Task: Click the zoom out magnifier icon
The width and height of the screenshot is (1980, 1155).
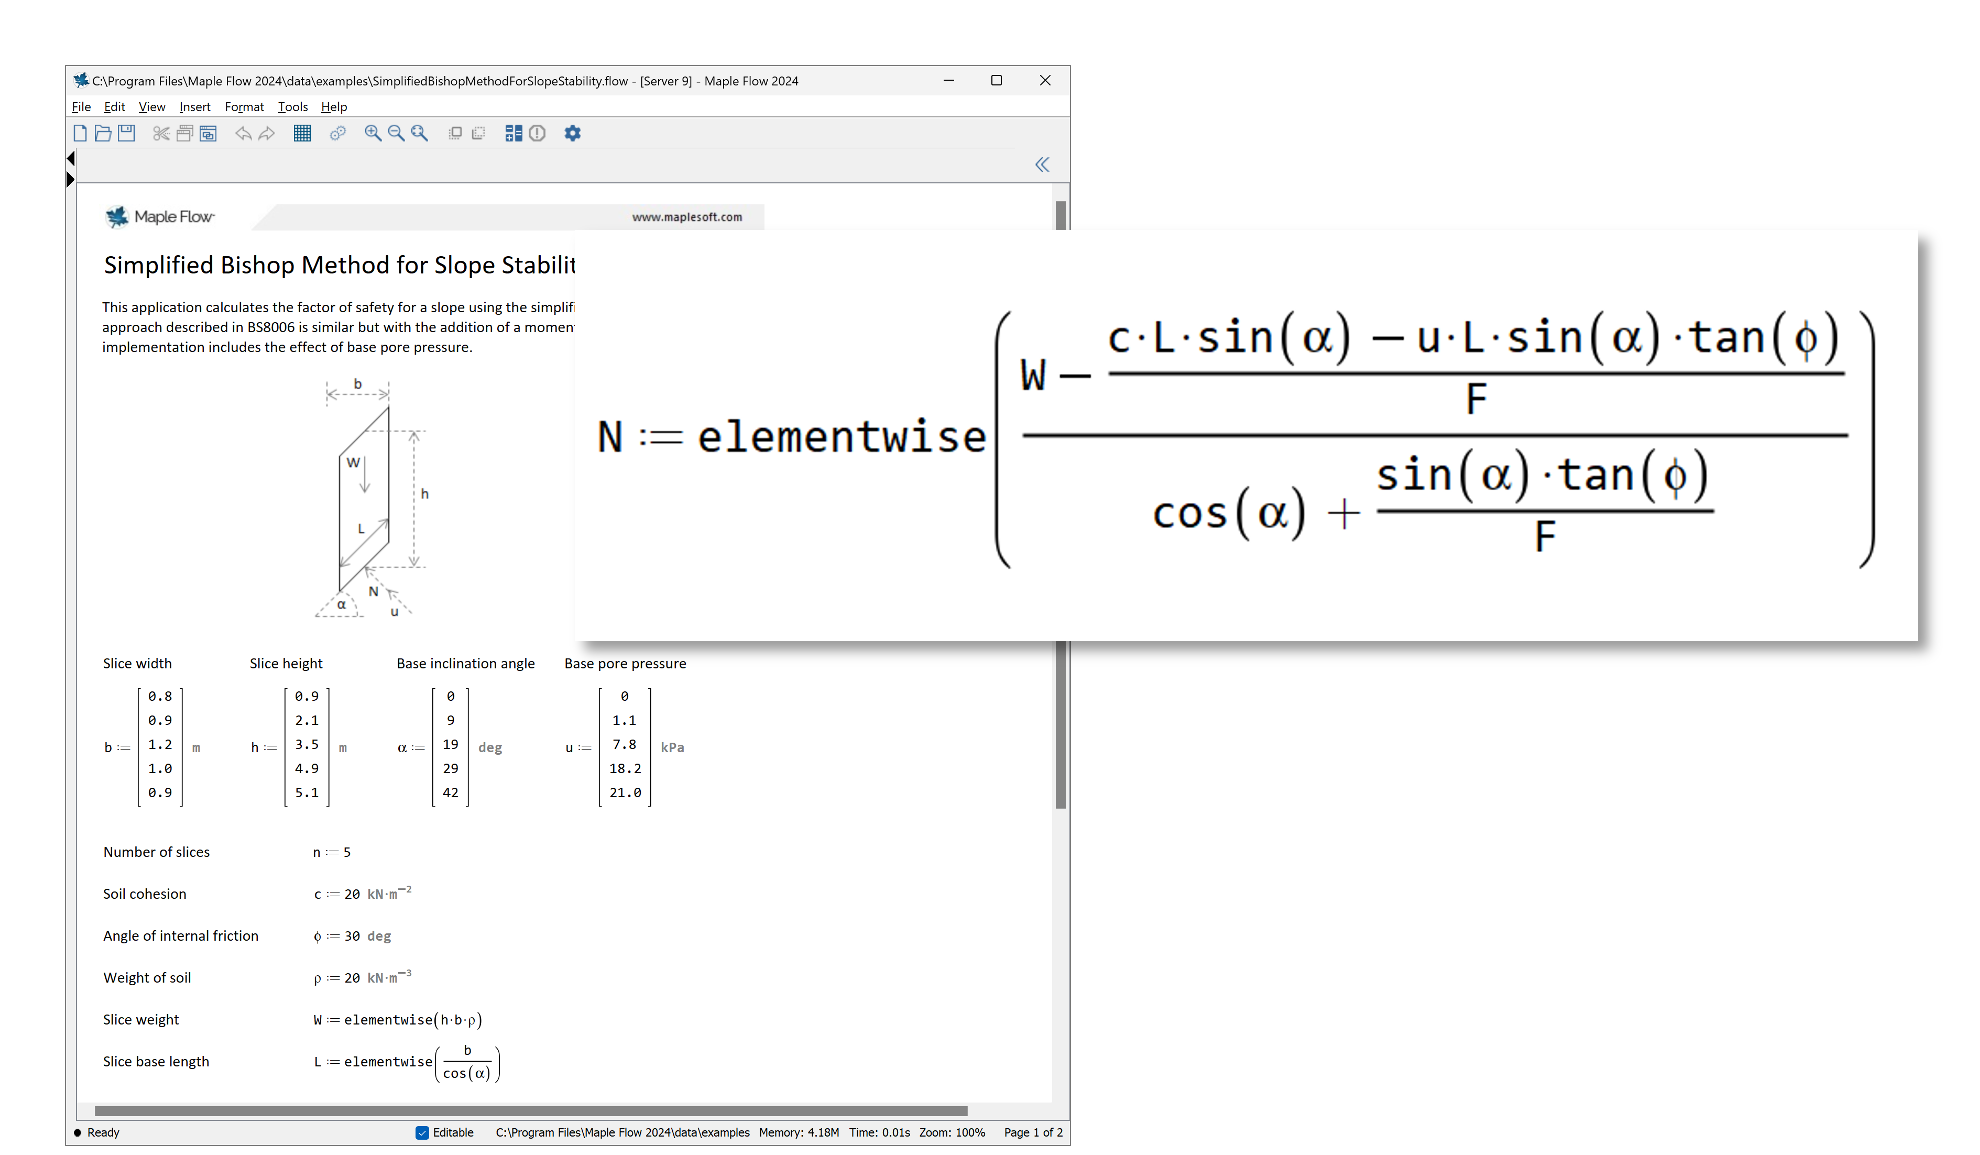Action: pyautogui.click(x=396, y=133)
